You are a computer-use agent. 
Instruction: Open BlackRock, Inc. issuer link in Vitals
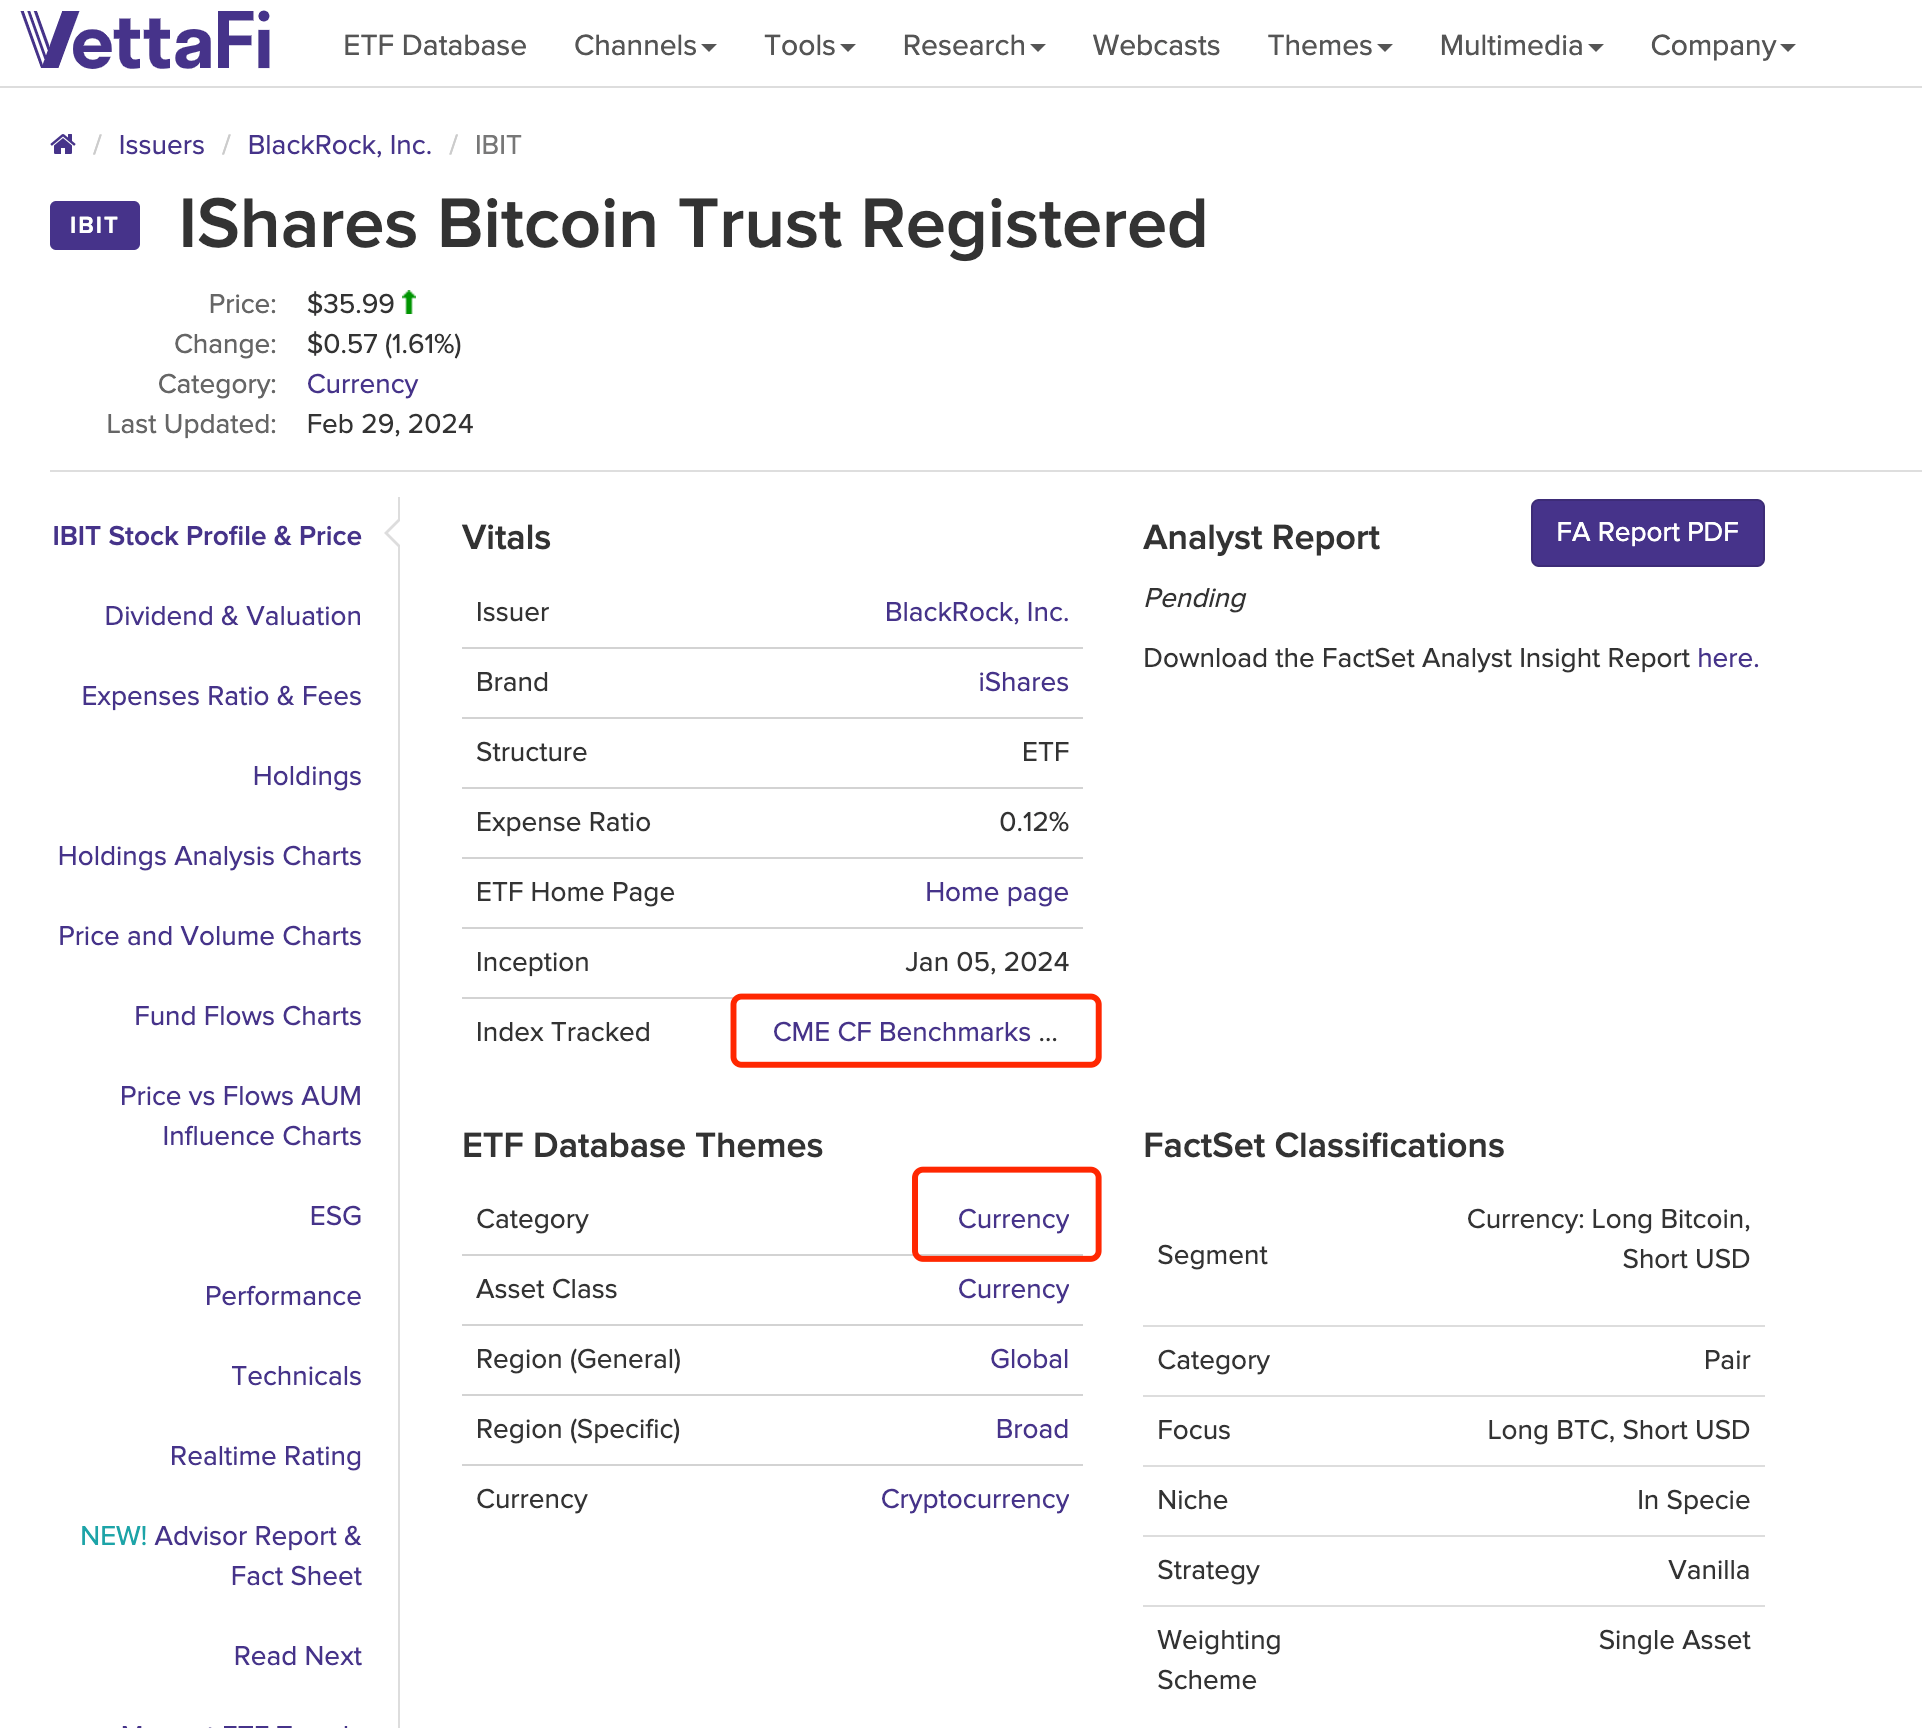[x=976, y=612]
